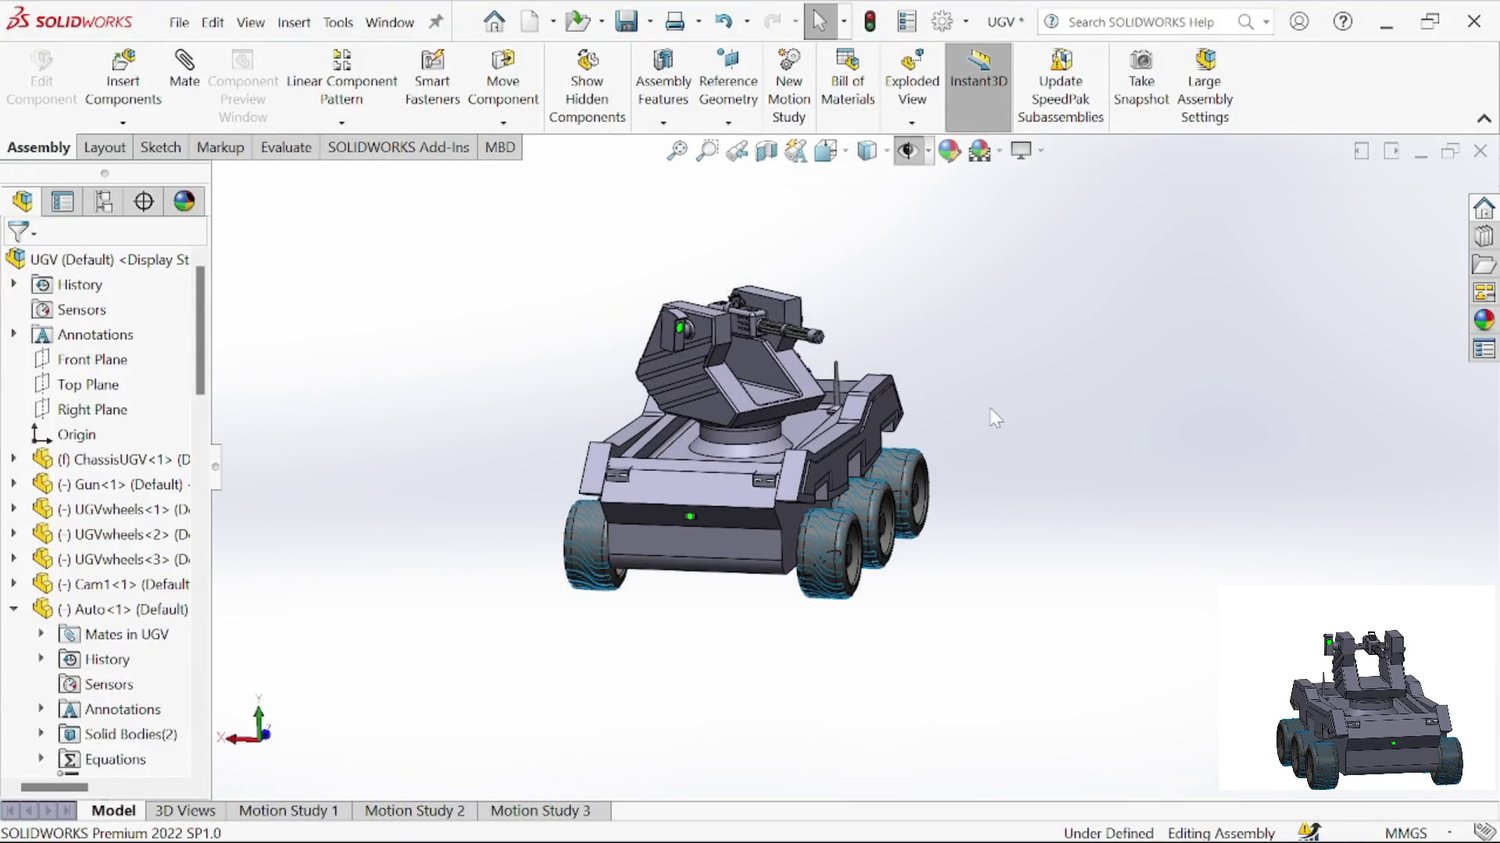Open the DisplayManager tab
The image size is (1500, 843).
(184, 201)
